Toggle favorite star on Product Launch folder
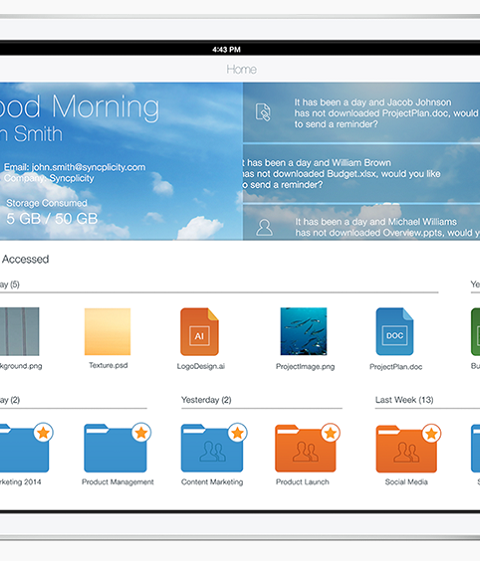Viewport: 480px width, 561px height. (330, 433)
